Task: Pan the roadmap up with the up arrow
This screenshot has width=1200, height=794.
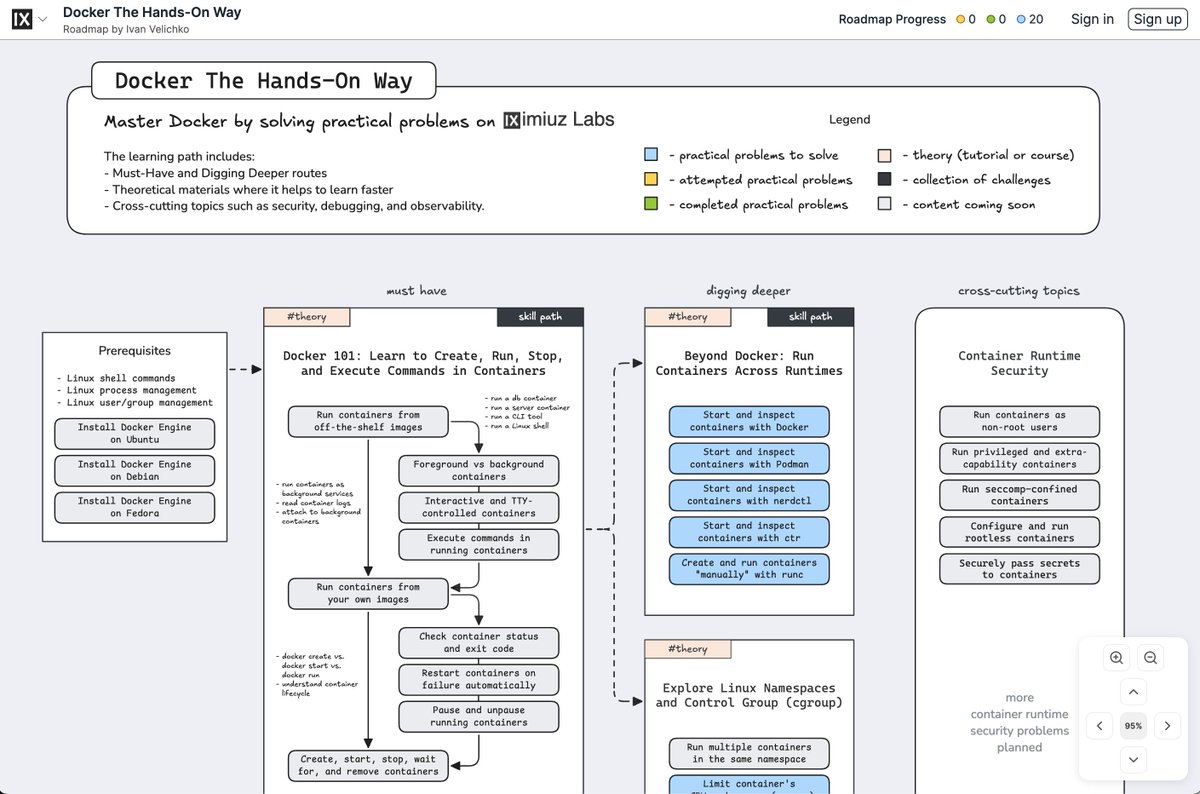Action: pyautogui.click(x=1133, y=691)
